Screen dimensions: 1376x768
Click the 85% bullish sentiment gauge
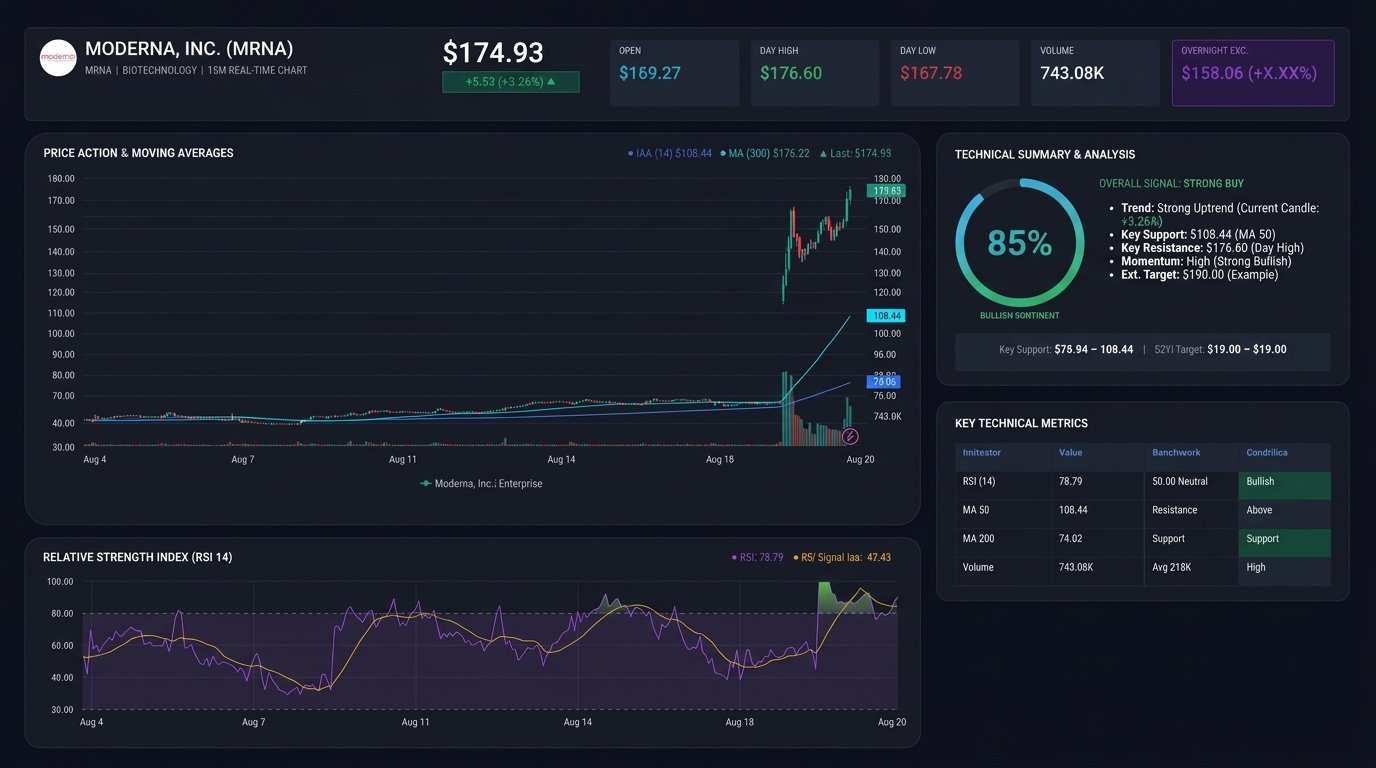tap(1019, 243)
